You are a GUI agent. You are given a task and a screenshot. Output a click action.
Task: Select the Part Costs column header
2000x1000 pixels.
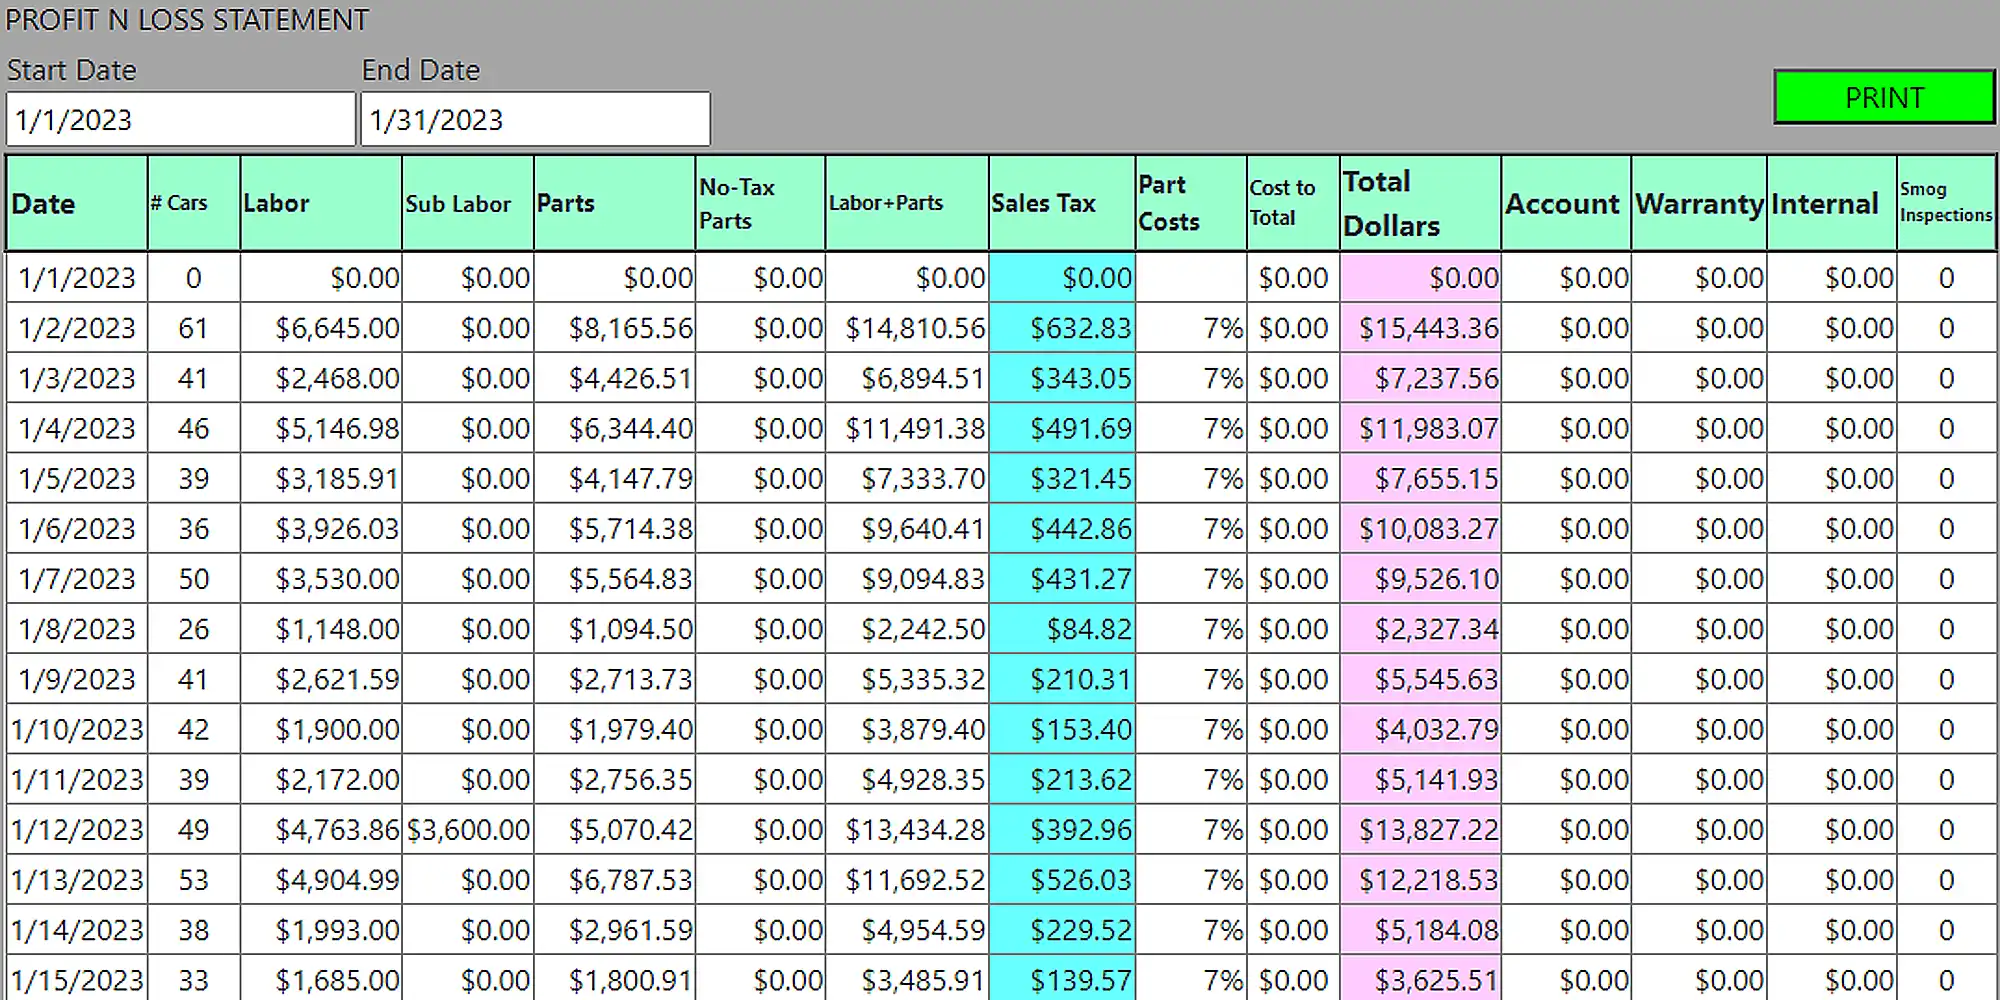pos(1191,203)
